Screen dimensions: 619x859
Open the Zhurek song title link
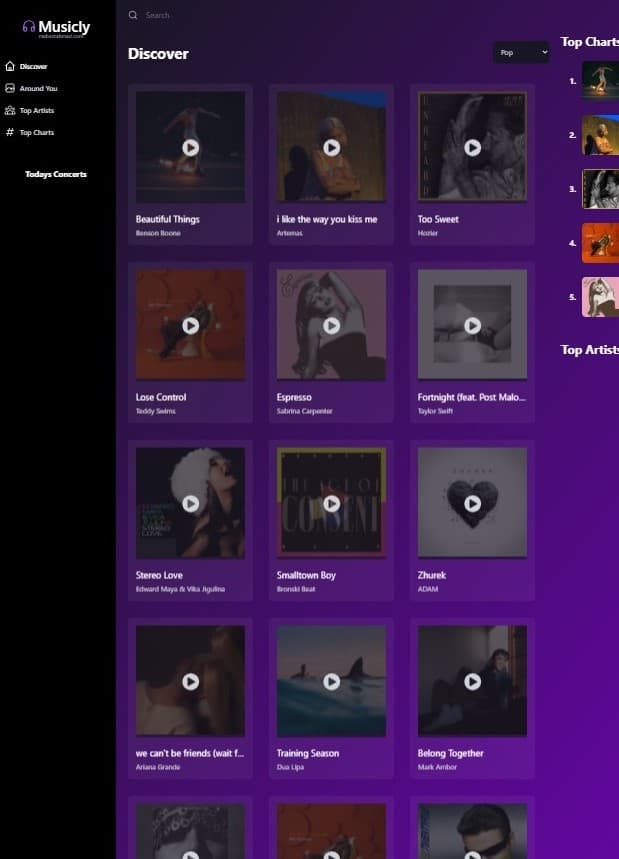[432, 575]
